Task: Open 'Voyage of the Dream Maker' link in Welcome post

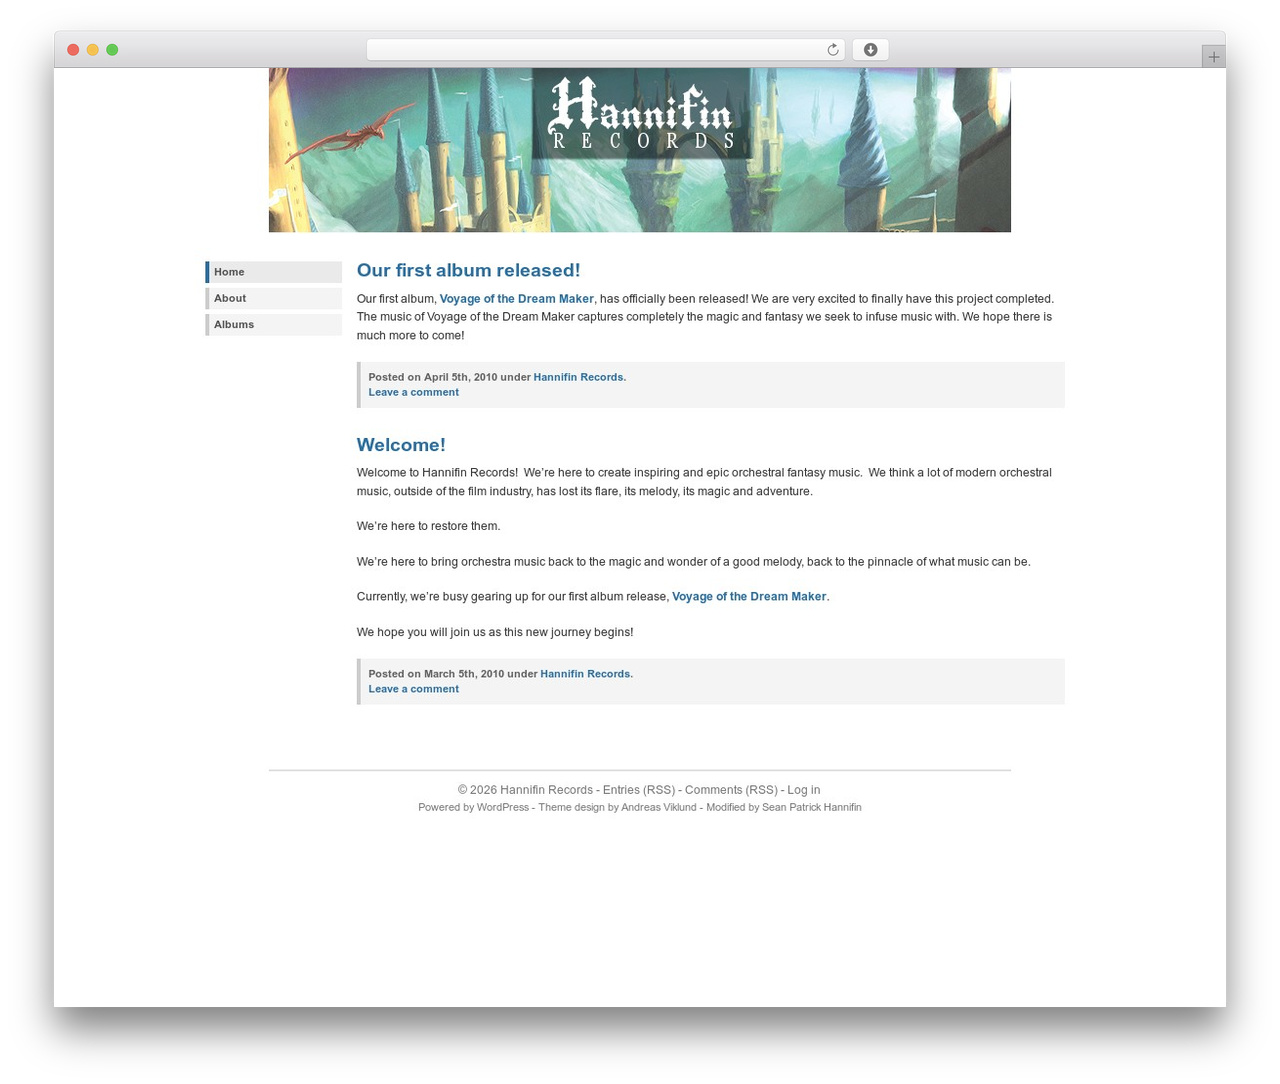Action: pyautogui.click(x=749, y=597)
